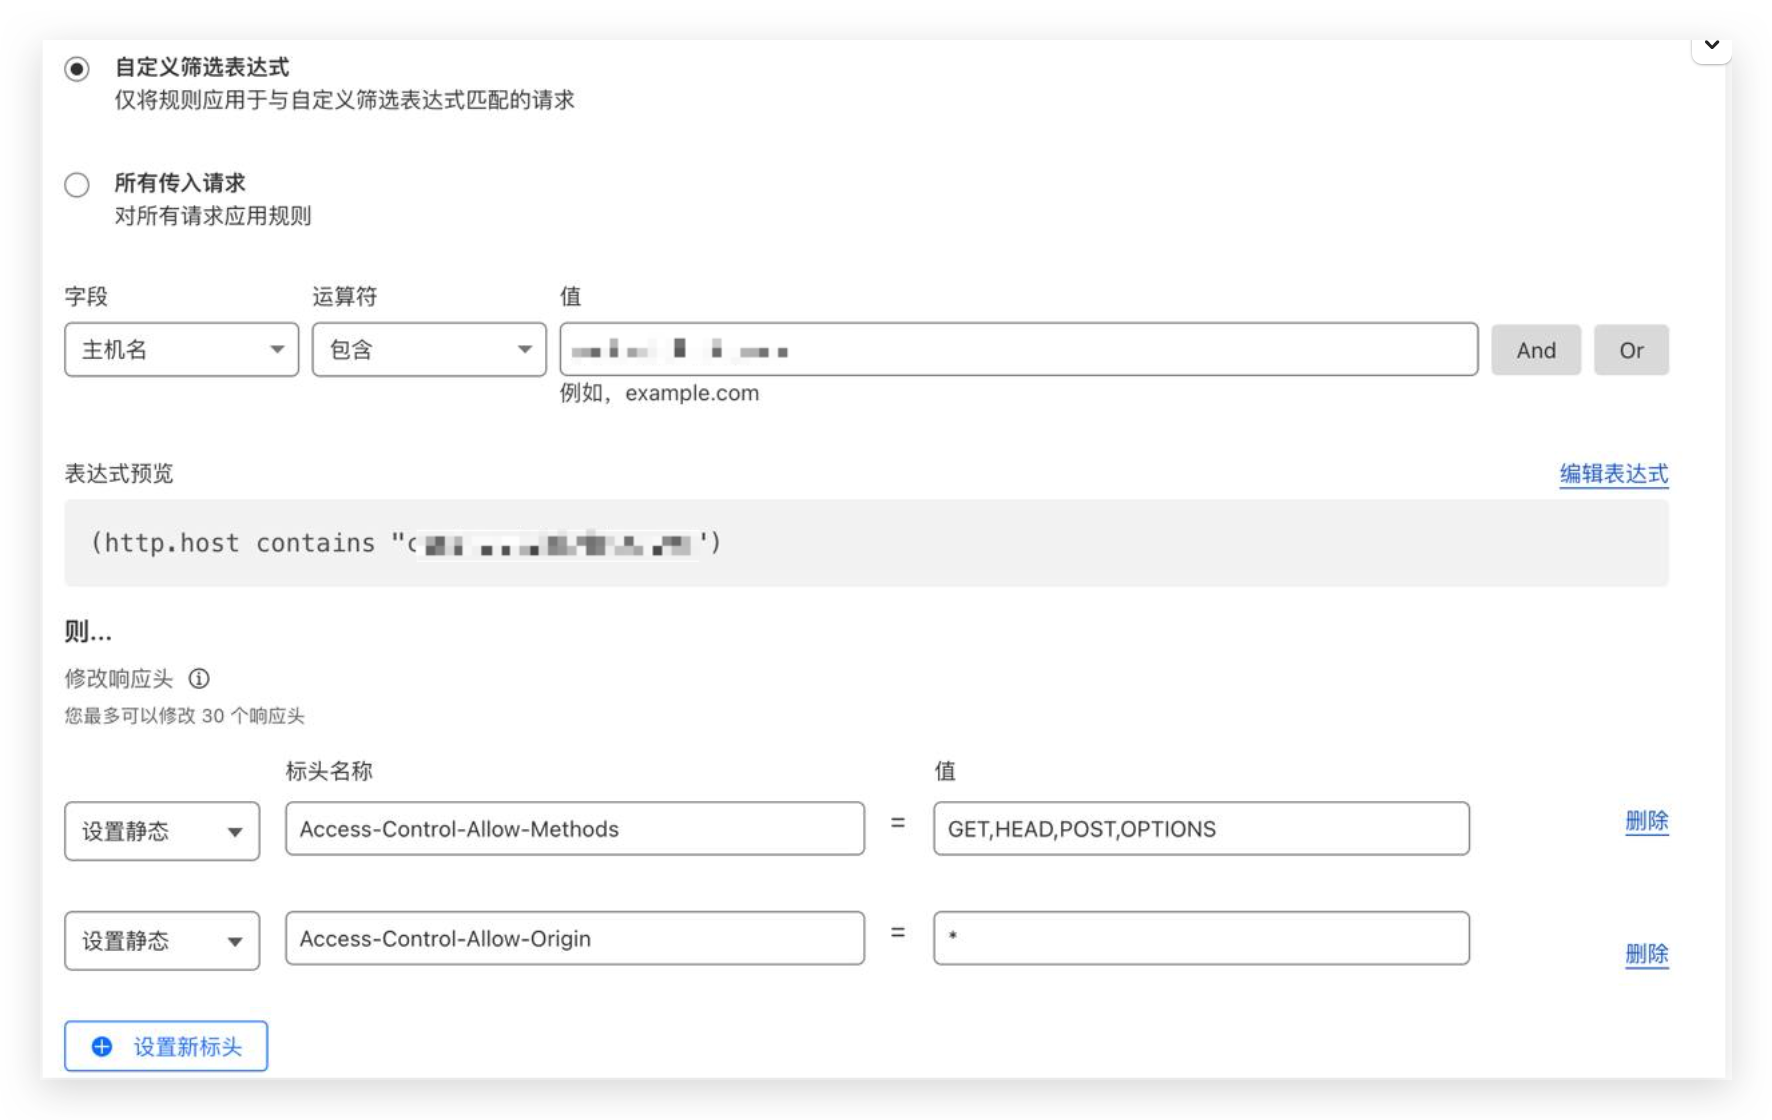Click 删除 for the Access-Control-Allow-Methods row
The height and width of the screenshot is (1120, 1772).
(x=1646, y=822)
